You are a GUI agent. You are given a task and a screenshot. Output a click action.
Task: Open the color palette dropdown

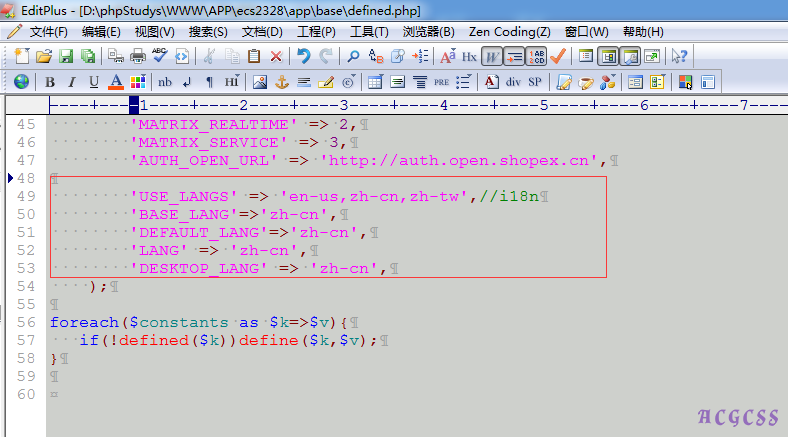tap(137, 81)
